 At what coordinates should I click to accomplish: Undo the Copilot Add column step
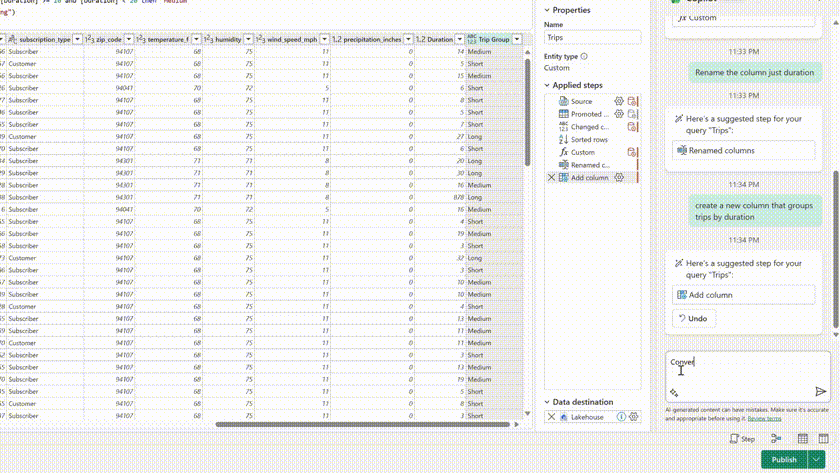coord(694,318)
